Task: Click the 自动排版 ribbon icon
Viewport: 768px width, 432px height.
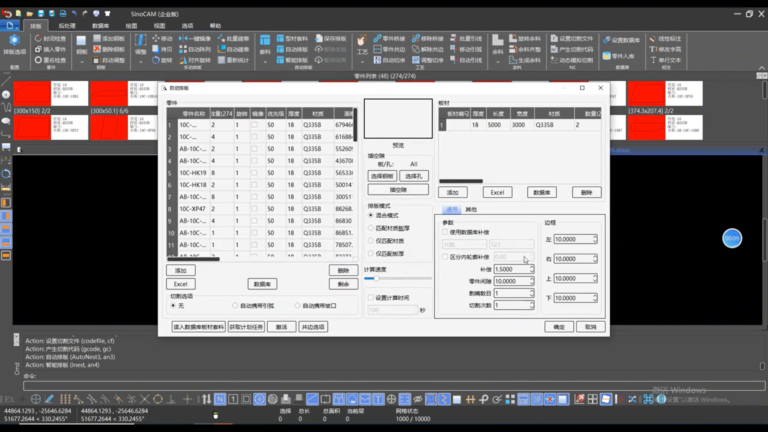Action: tap(280, 49)
